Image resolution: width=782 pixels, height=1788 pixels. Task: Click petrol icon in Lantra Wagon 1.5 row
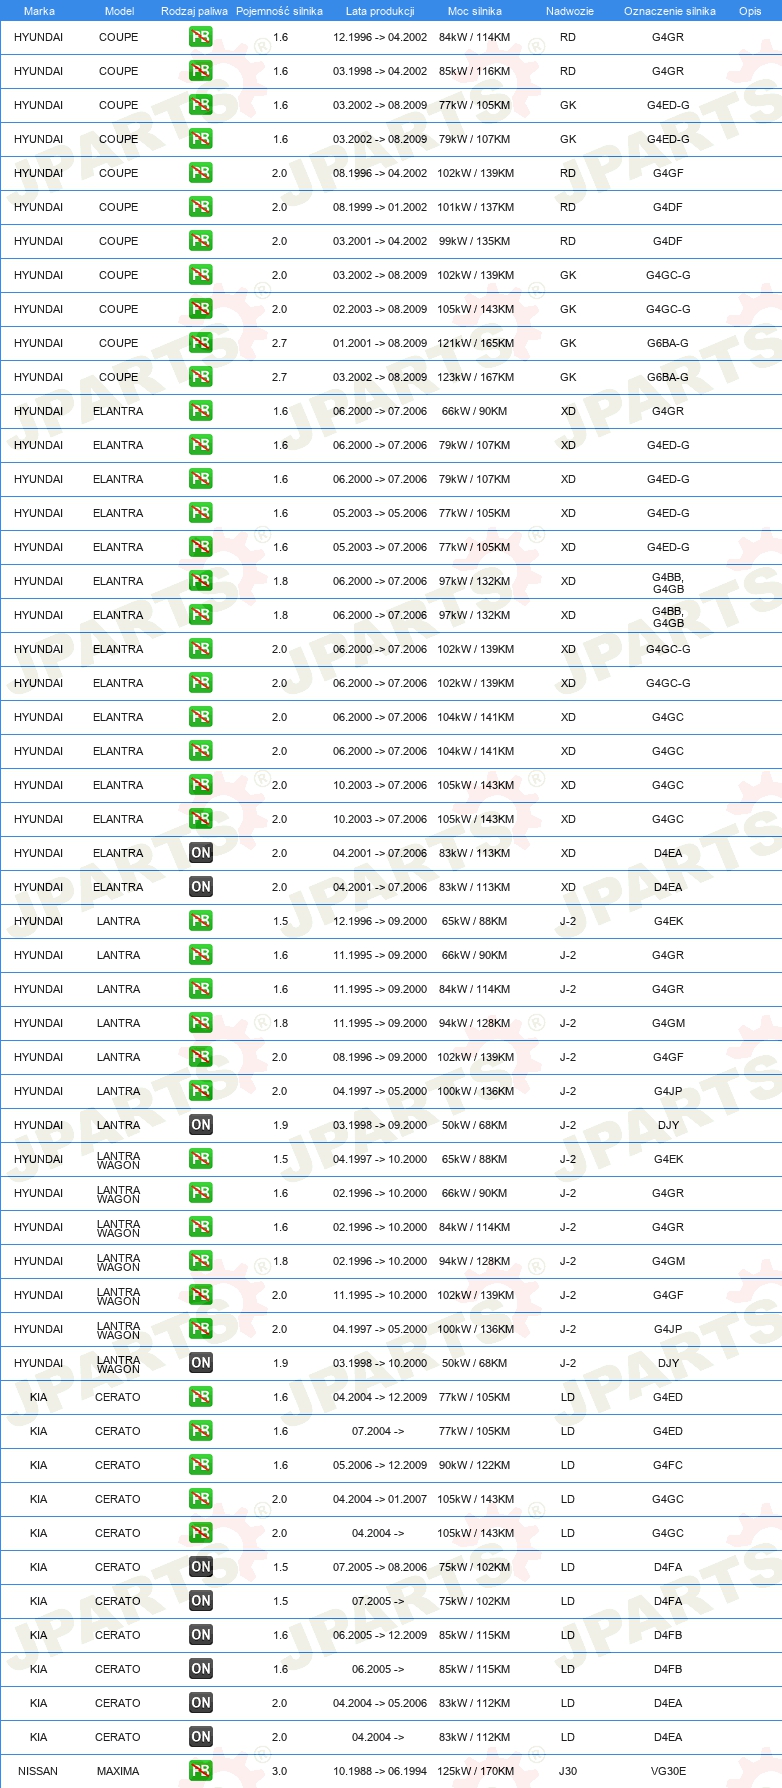click(201, 1159)
